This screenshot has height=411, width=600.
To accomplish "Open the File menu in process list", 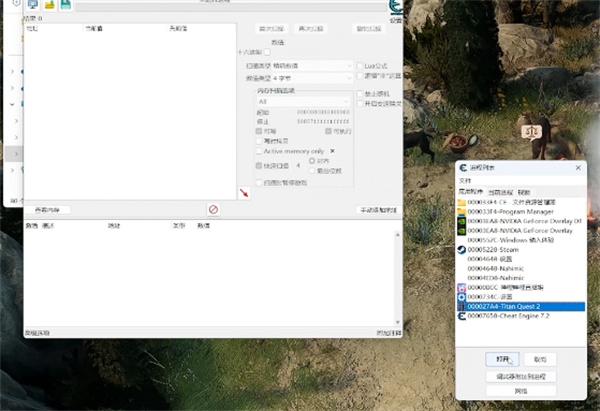I will coord(464,181).
